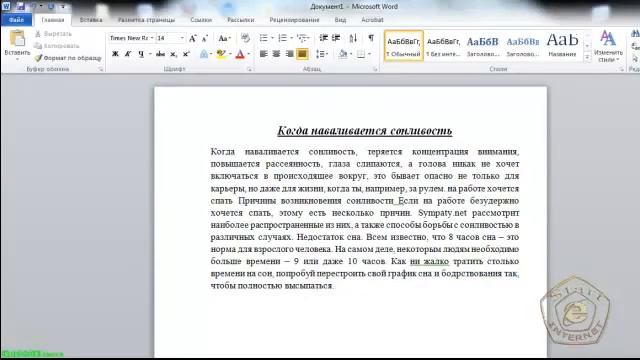Image resolution: width=640 pixels, height=360 pixels.
Task: Click the bulleted list icon
Action: 264,38
